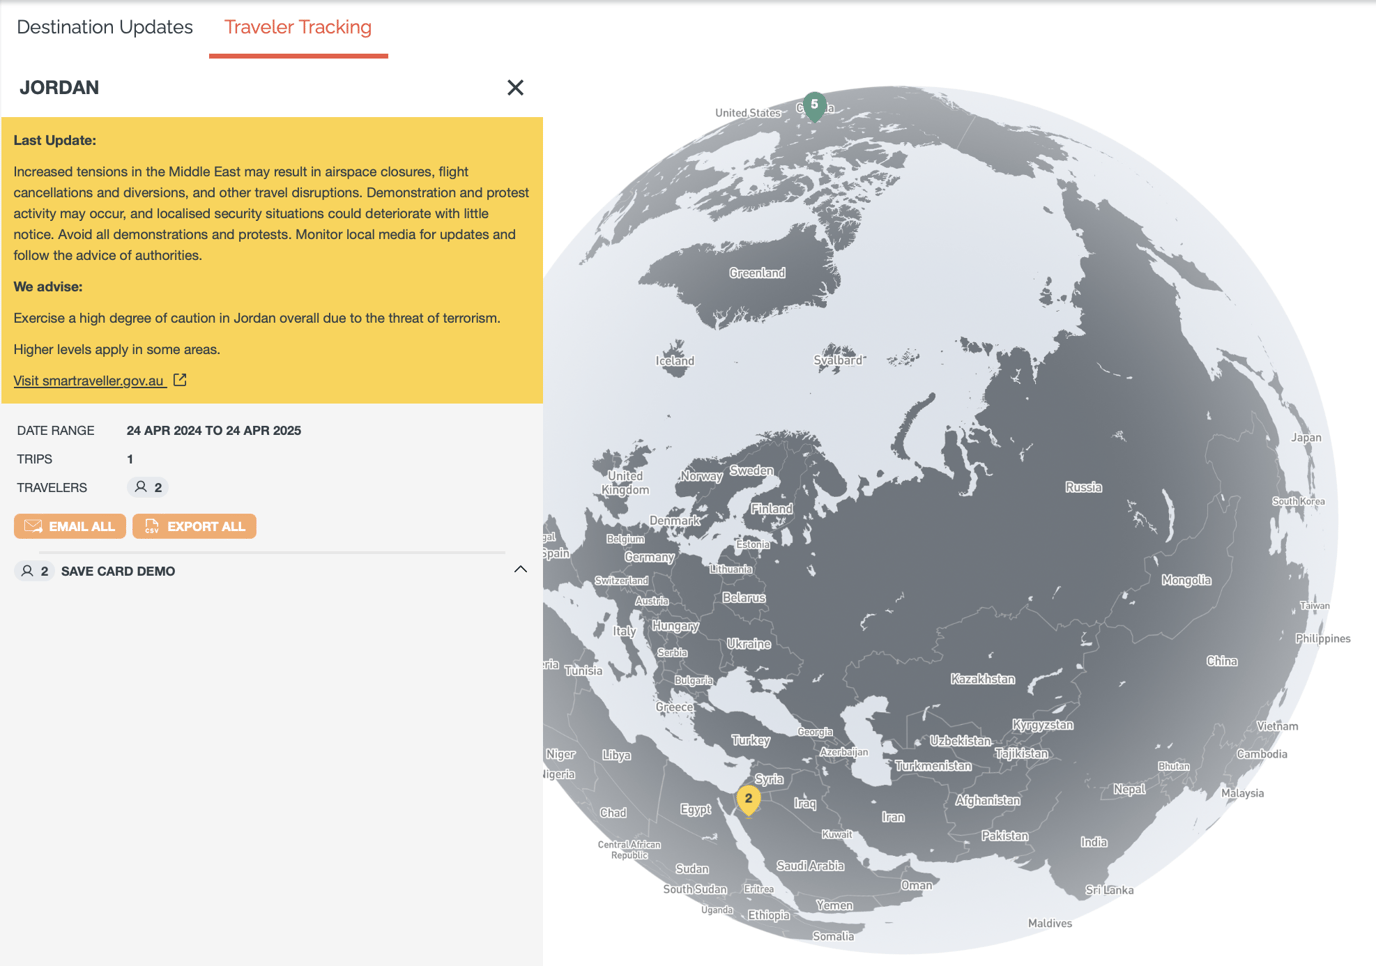This screenshot has height=966, width=1376.
Task: Click the We advise heading text
Action: (x=48, y=287)
